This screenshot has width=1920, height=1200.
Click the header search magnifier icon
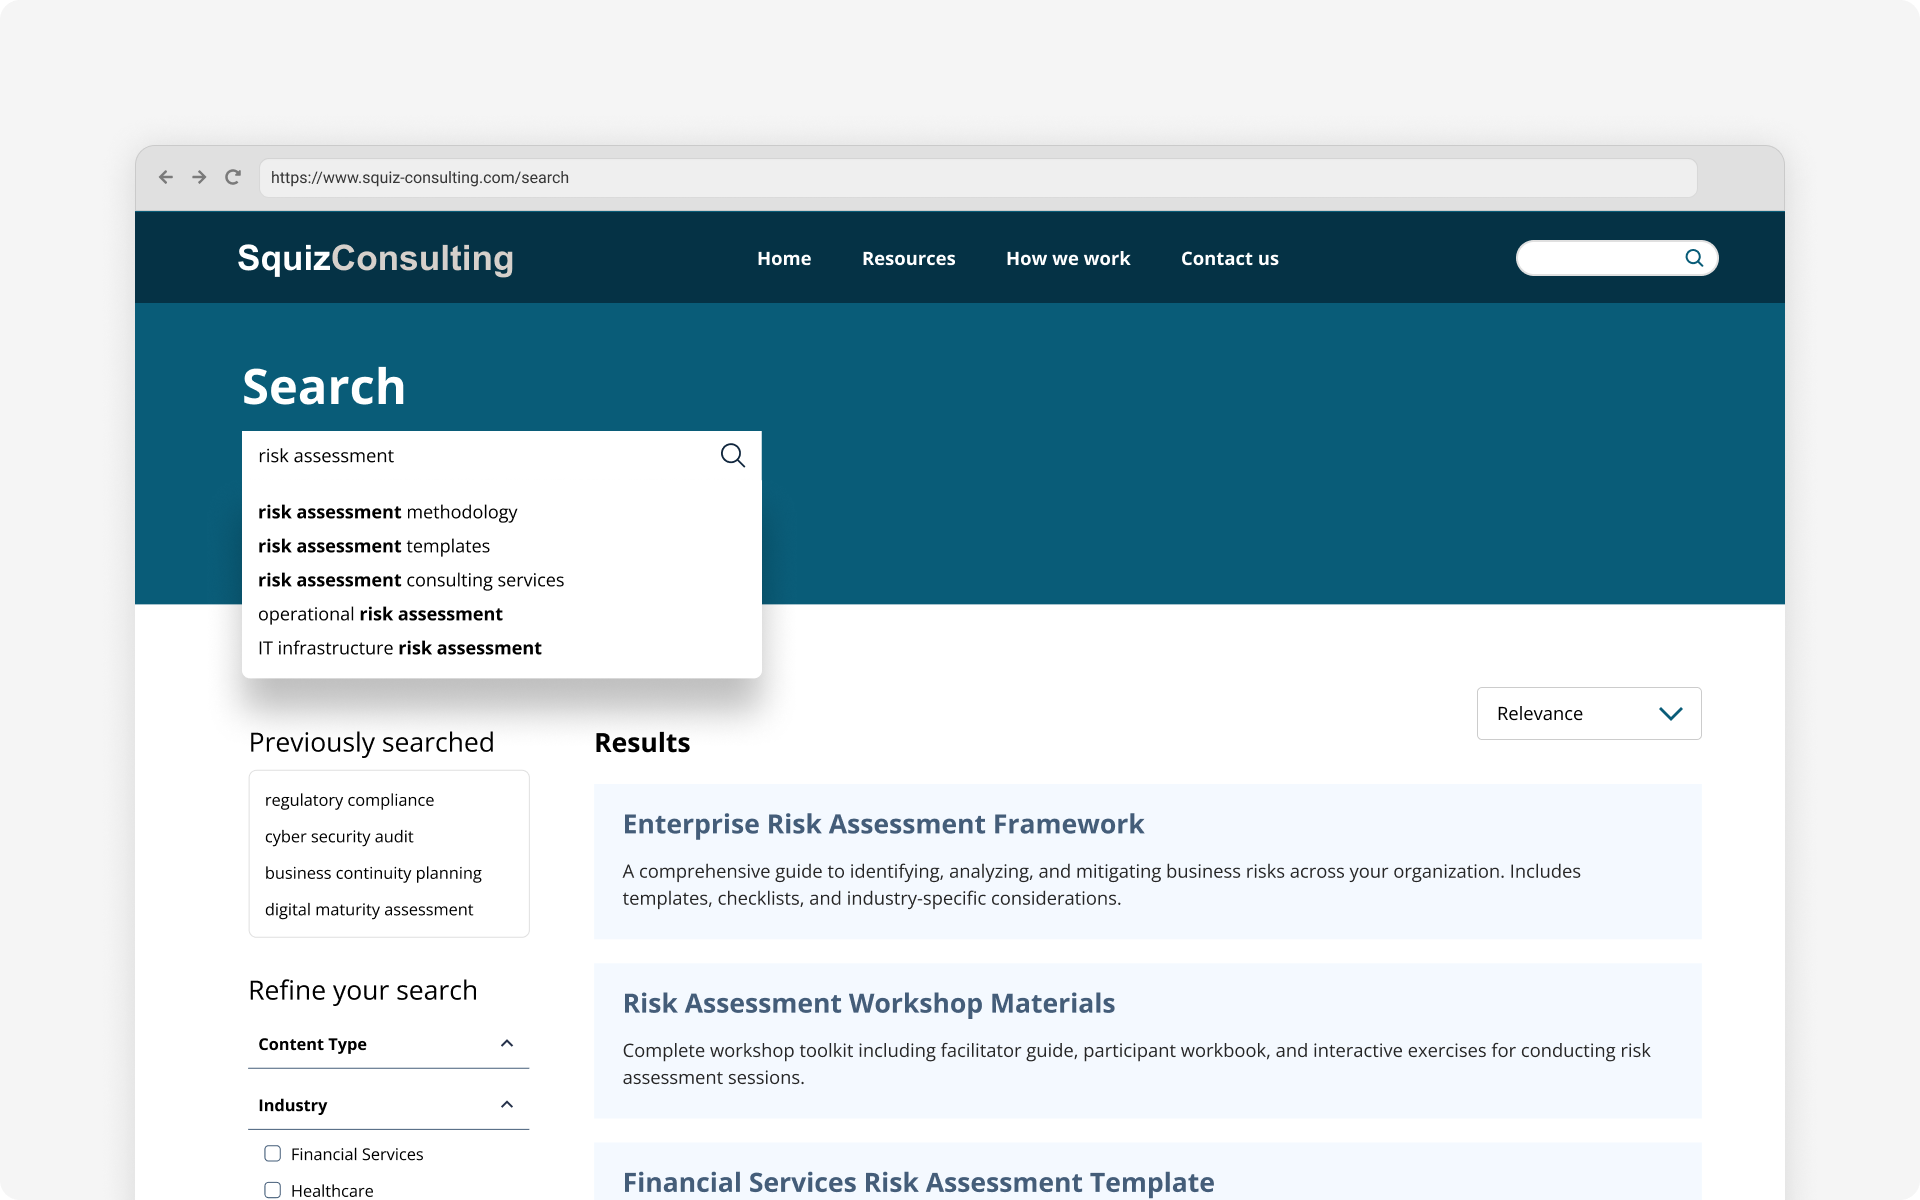[1694, 258]
